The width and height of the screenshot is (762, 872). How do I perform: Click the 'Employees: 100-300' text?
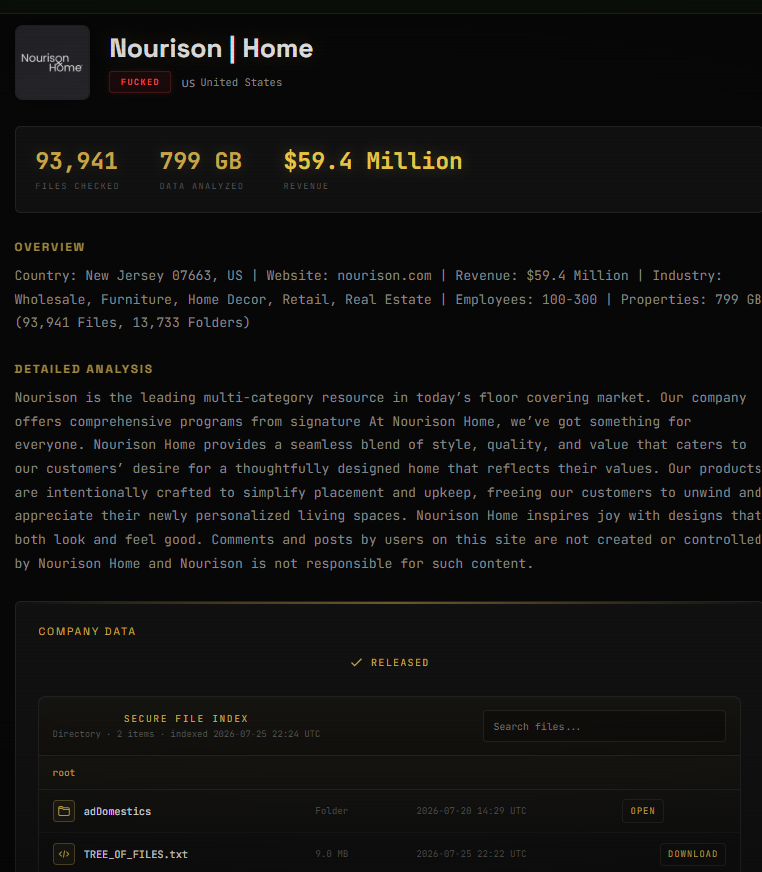pyautogui.click(x=526, y=300)
